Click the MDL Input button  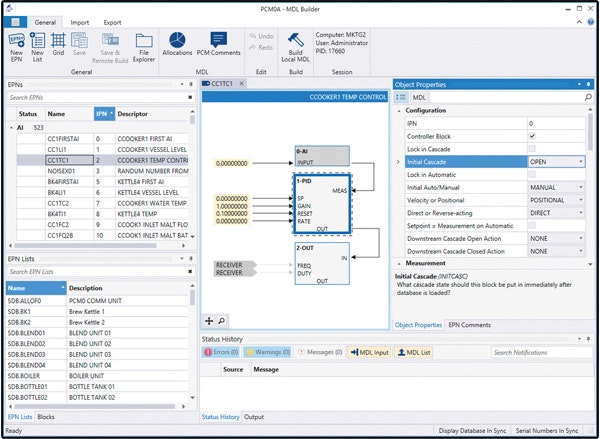coord(368,352)
